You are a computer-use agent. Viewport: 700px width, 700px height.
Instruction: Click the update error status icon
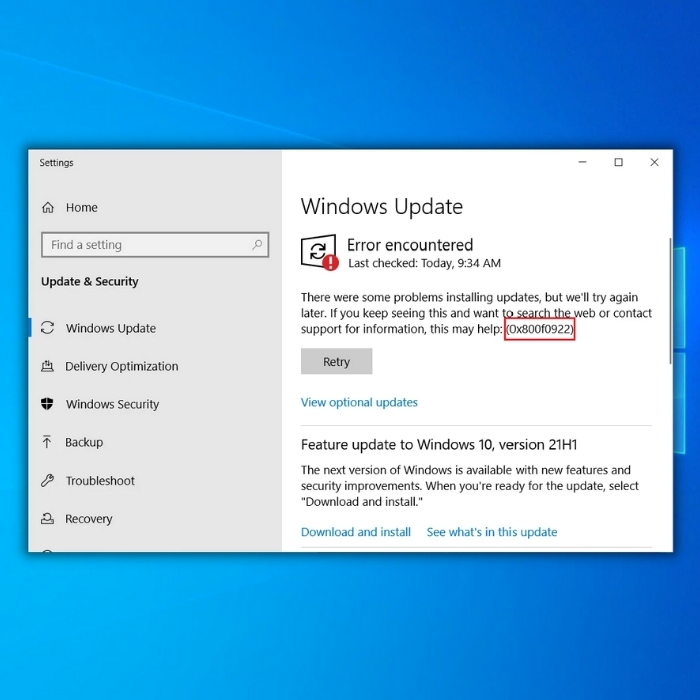(x=319, y=253)
